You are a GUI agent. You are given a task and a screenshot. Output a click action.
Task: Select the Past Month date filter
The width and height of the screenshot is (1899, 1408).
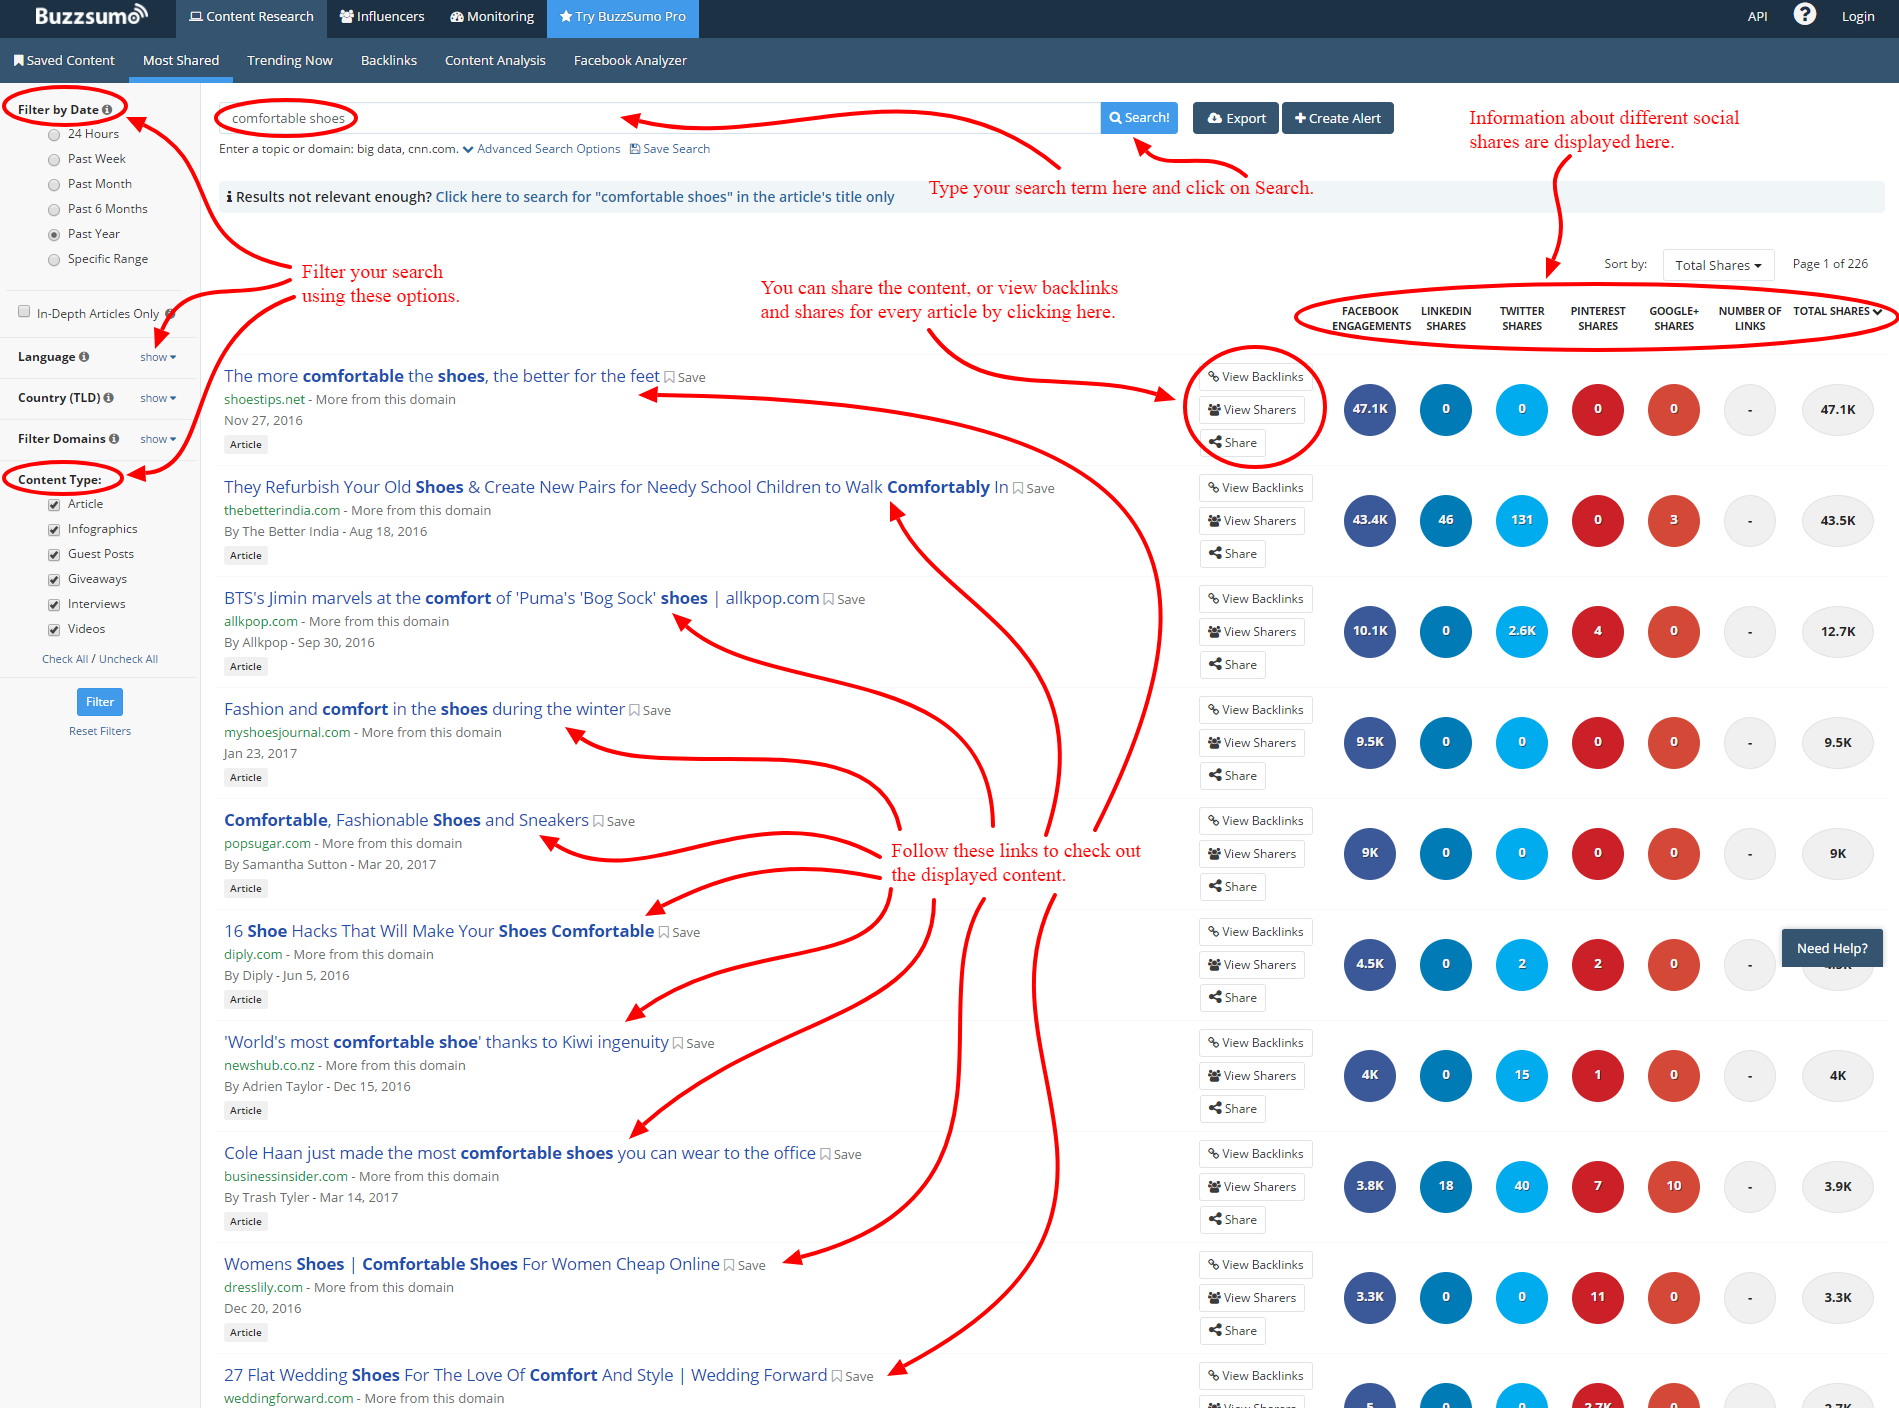click(x=54, y=184)
